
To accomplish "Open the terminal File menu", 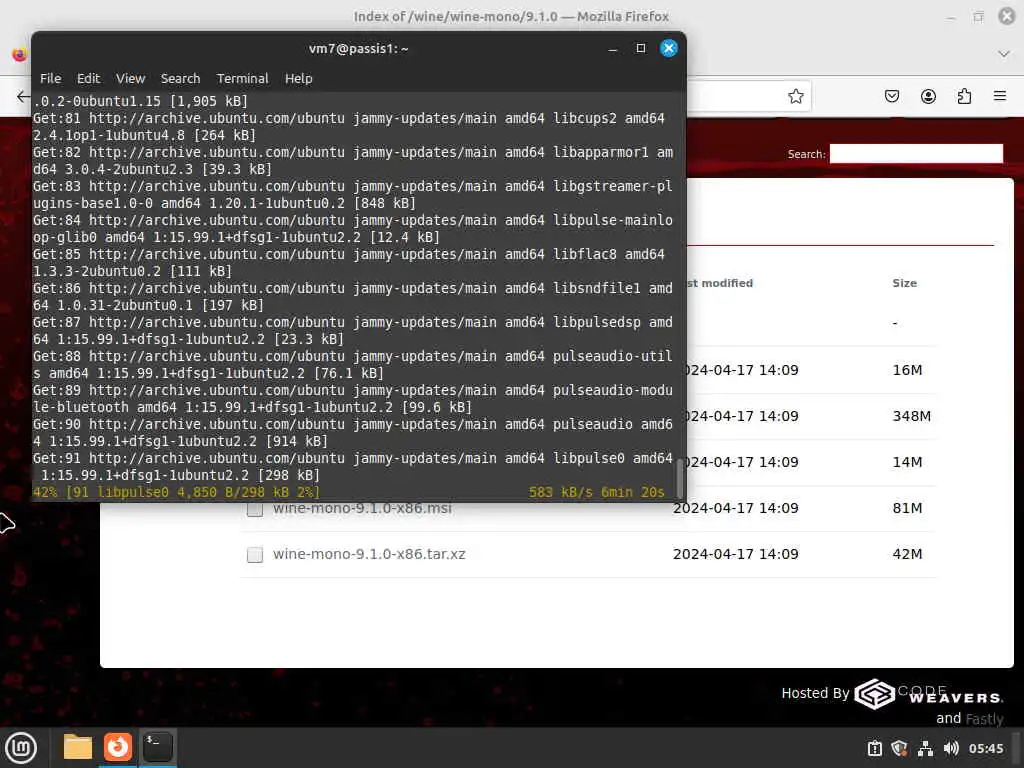I will pyautogui.click(x=50, y=78).
